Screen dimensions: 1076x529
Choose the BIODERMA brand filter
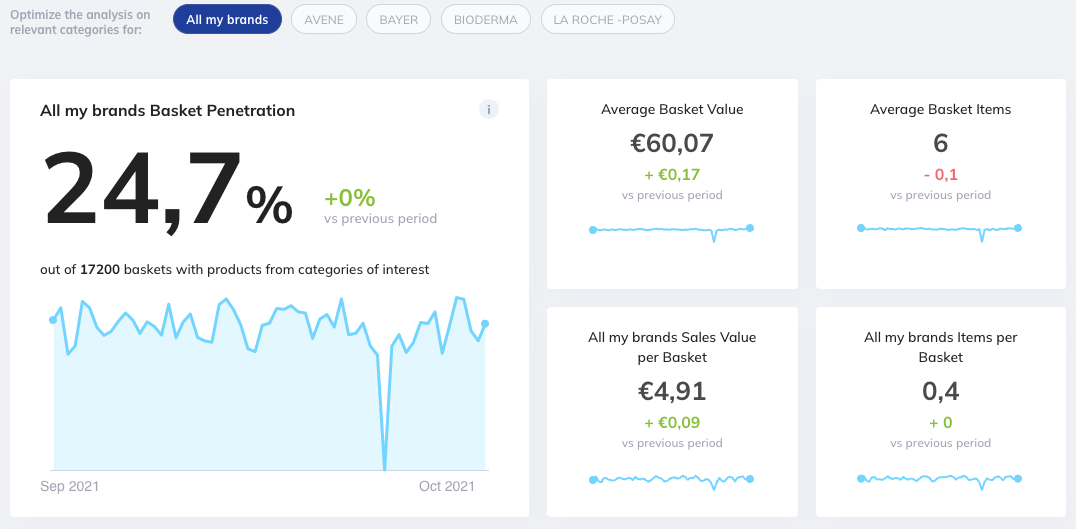486,19
